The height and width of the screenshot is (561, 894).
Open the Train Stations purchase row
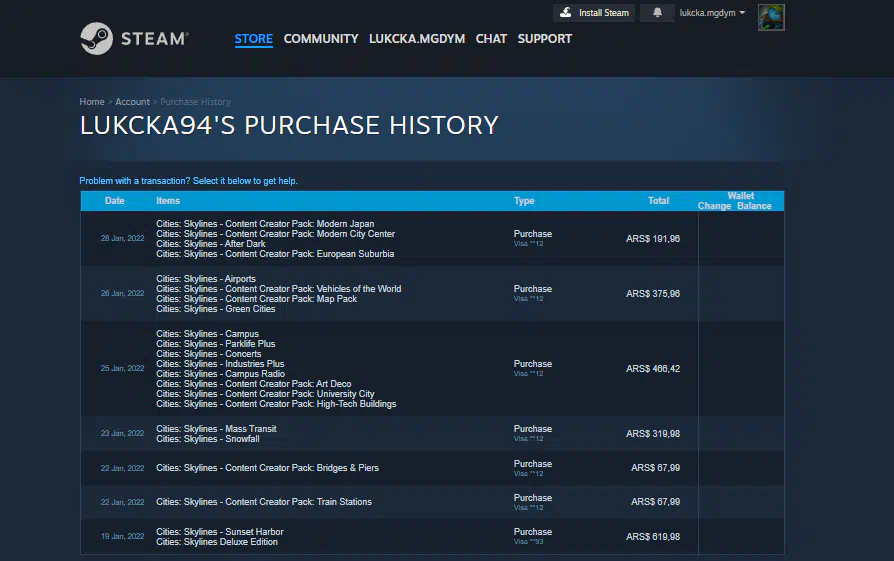[x=432, y=502]
